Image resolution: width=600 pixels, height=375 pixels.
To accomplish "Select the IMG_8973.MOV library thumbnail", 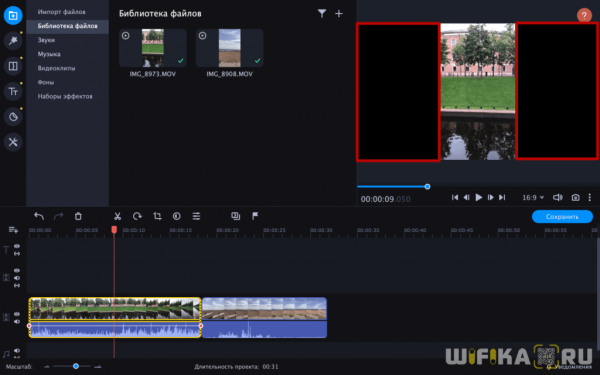I will 153,48.
